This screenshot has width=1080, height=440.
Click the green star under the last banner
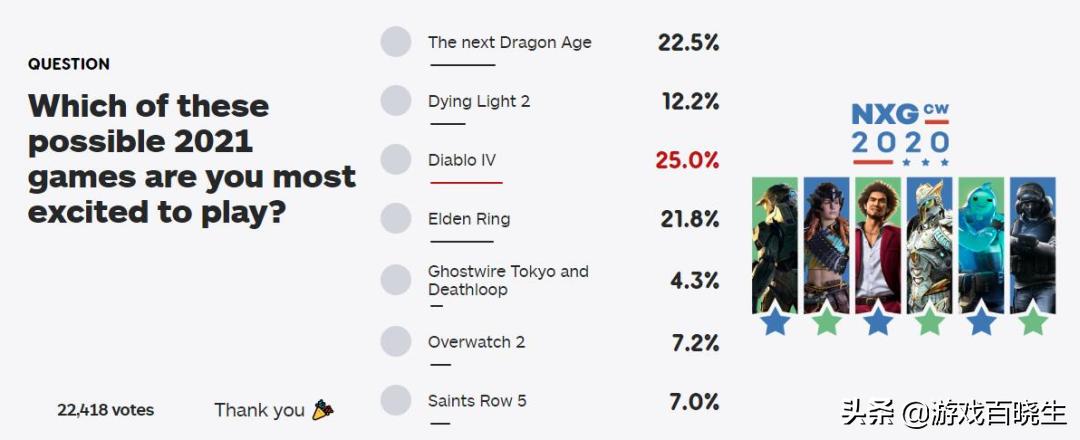pos(1033,322)
